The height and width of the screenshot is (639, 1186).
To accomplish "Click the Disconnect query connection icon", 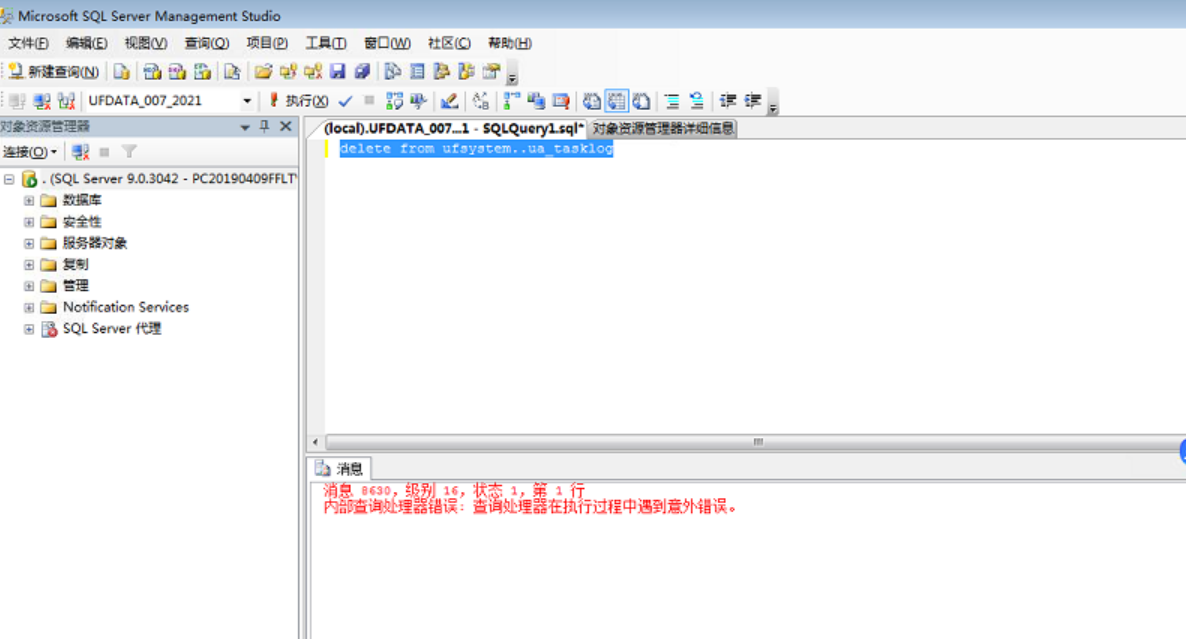I will tap(42, 101).
